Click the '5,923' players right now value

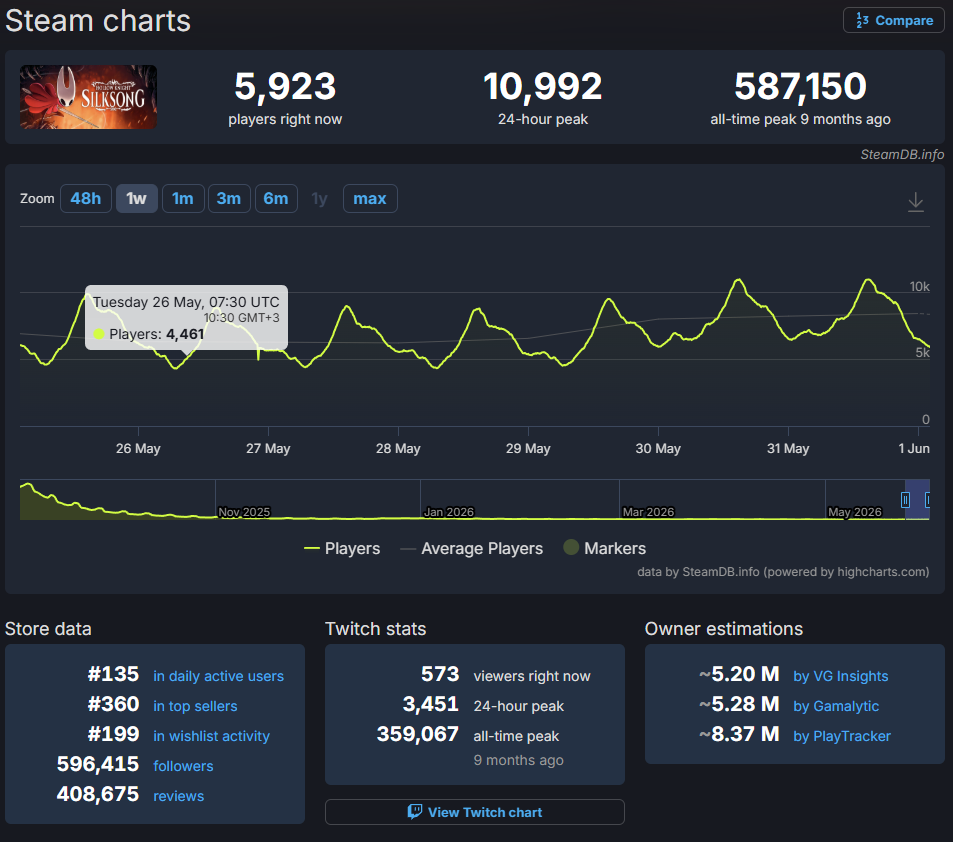click(x=285, y=86)
